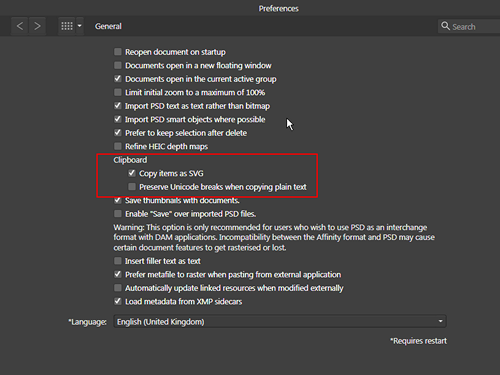Toggle Import PSD smart objects where possible
The height and width of the screenshot is (375, 500).
(x=118, y=119)
